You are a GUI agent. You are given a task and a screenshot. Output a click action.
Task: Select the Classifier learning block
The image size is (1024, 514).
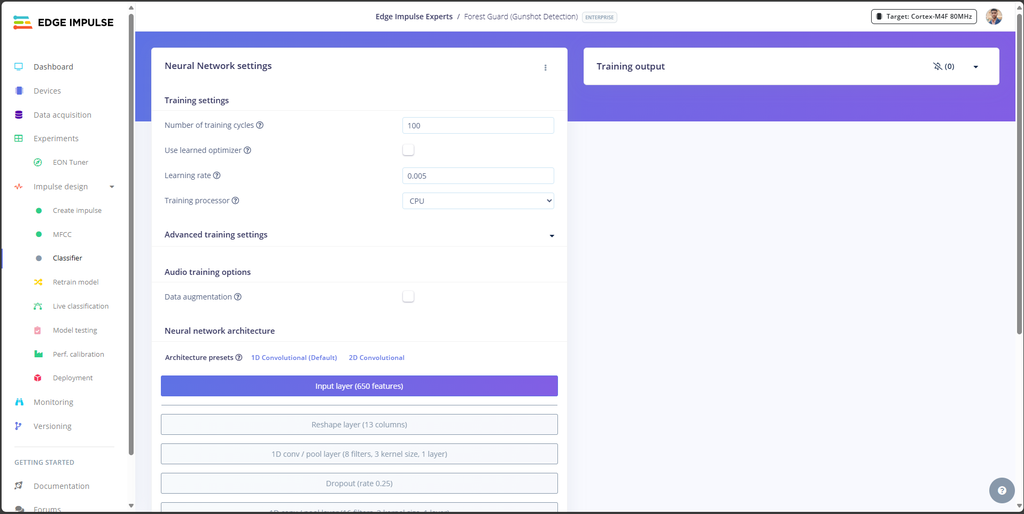tap(67, 258)
